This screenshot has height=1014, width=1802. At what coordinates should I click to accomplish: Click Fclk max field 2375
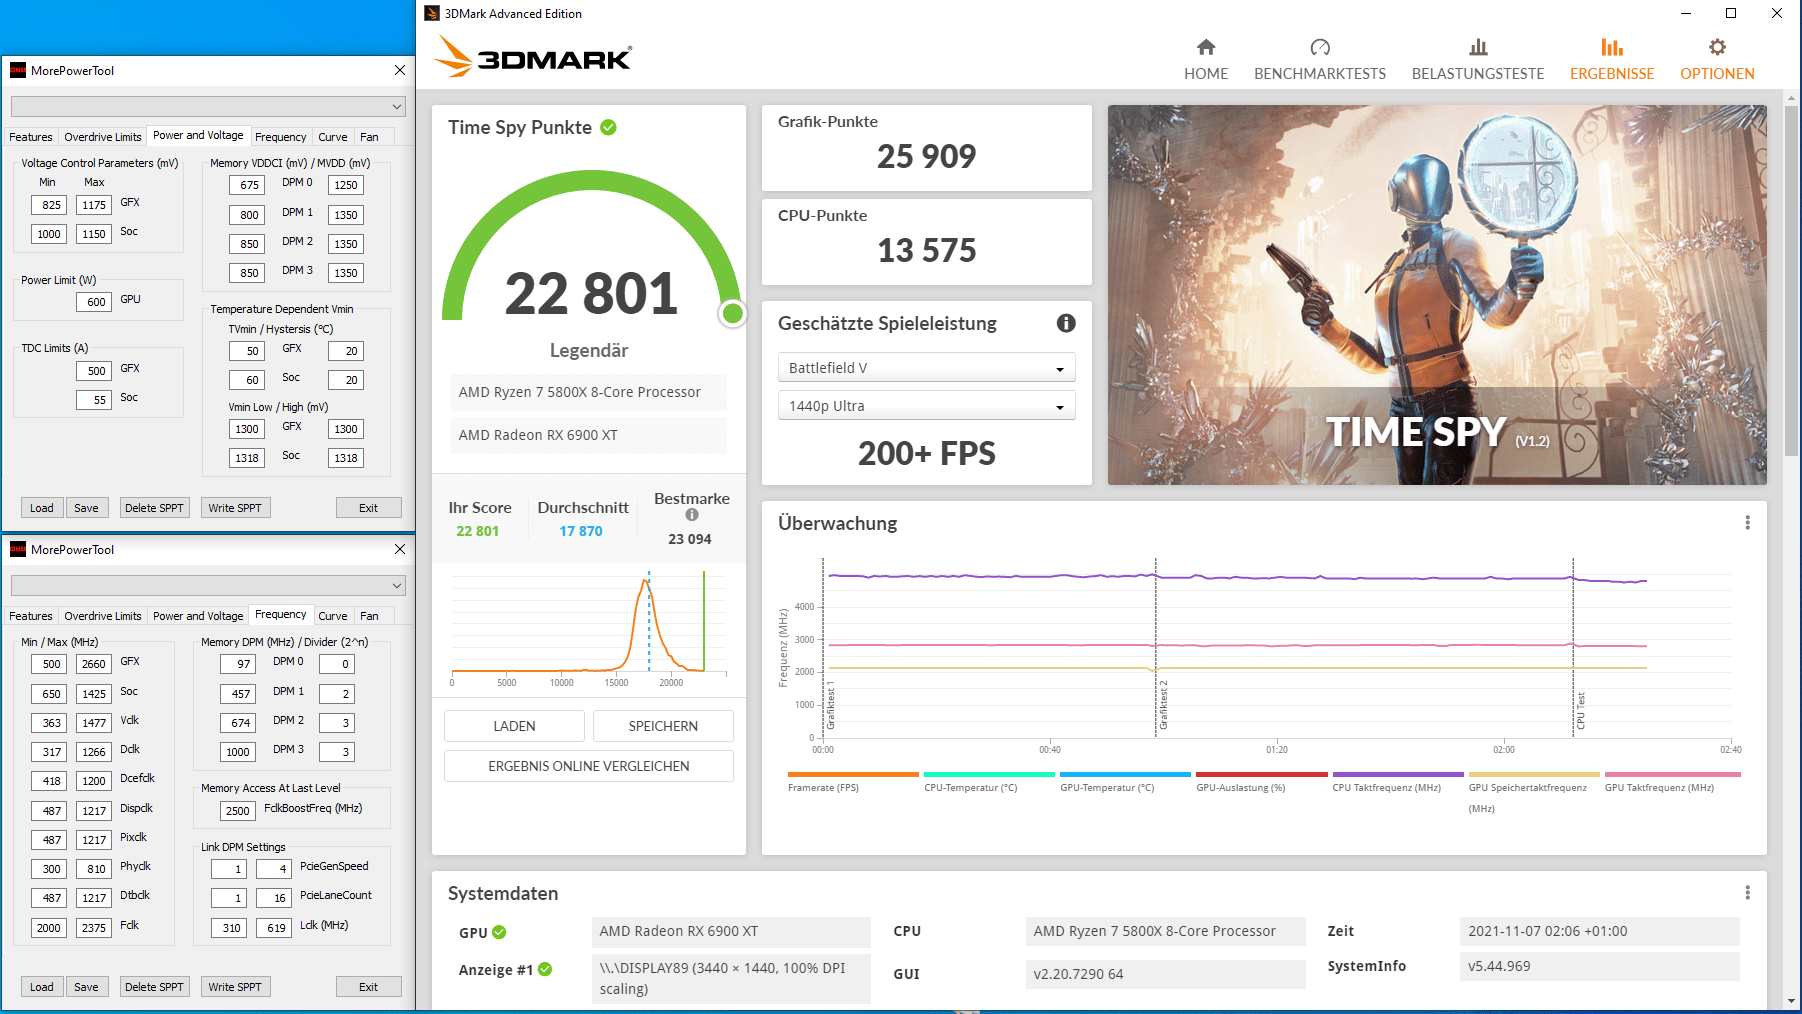(94, 928)
